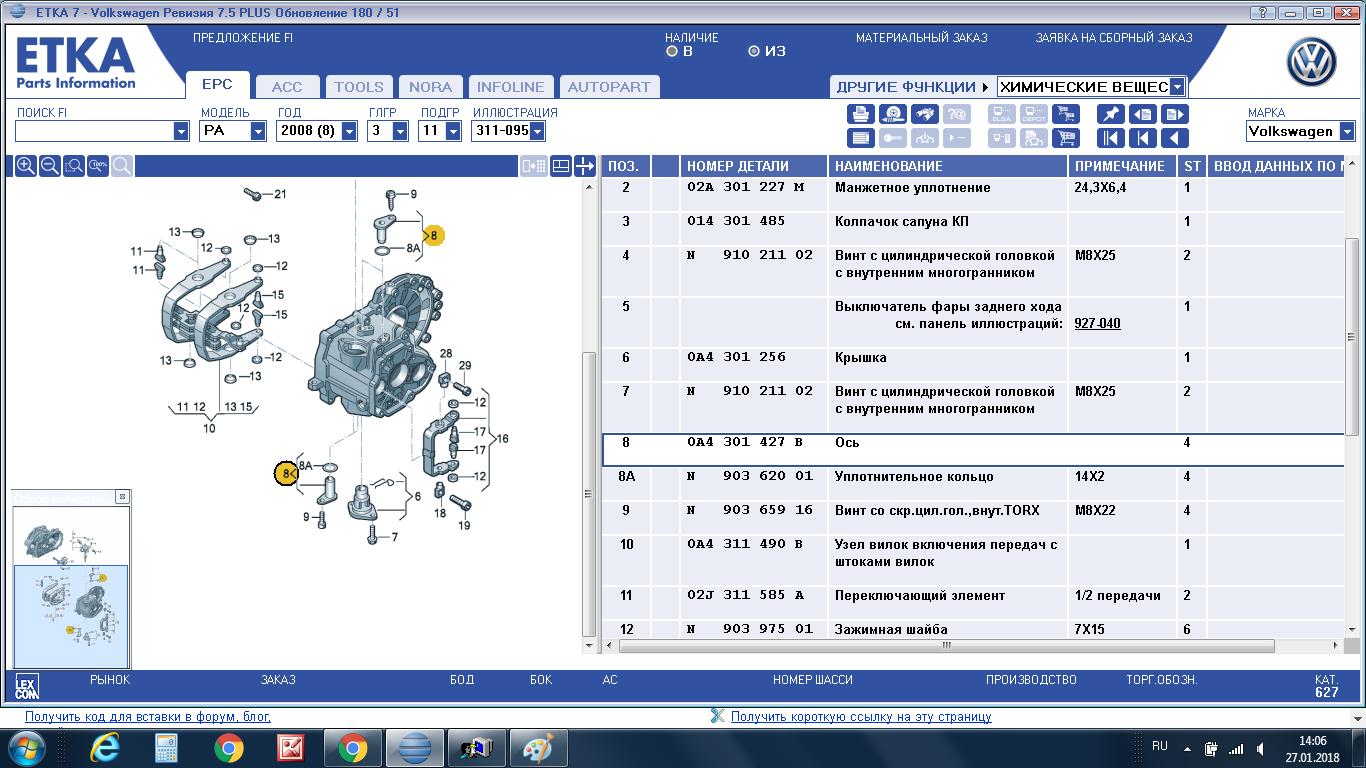Click the volume icon in system tray
This screenshot has width=1366, height=768.
point(1259,748)
